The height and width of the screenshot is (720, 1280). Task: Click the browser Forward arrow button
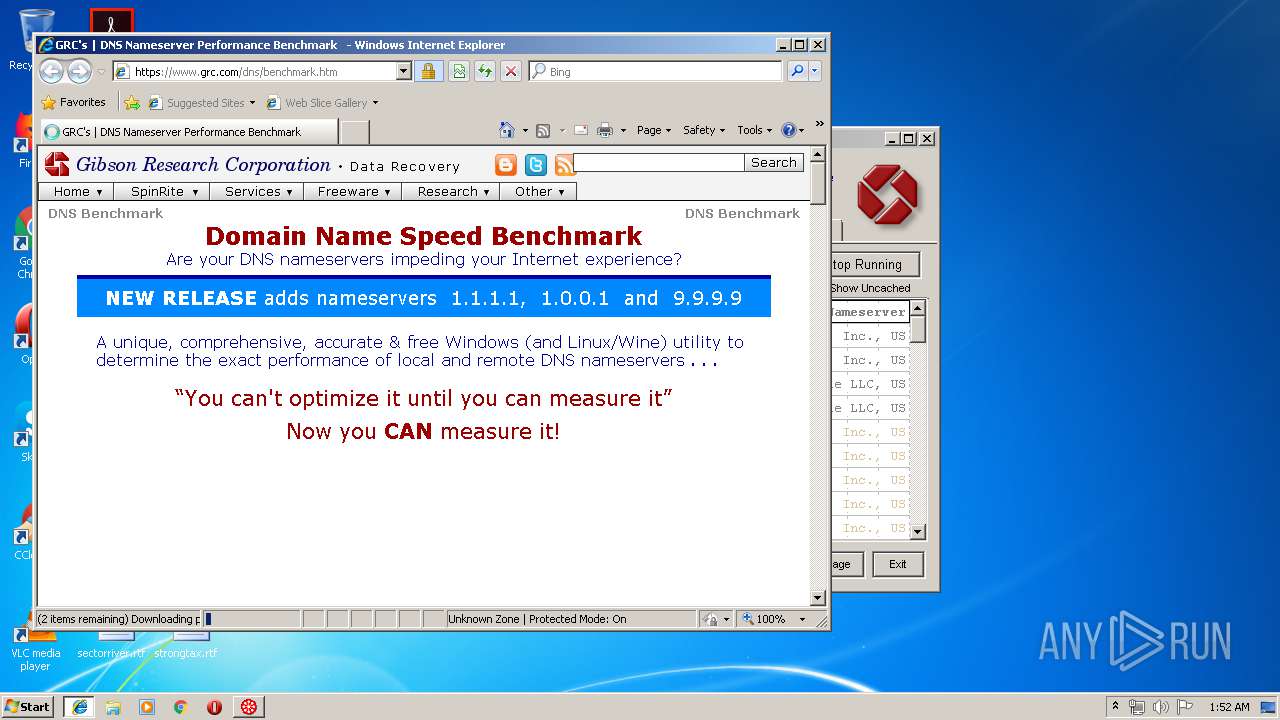[x=79, y=71]
